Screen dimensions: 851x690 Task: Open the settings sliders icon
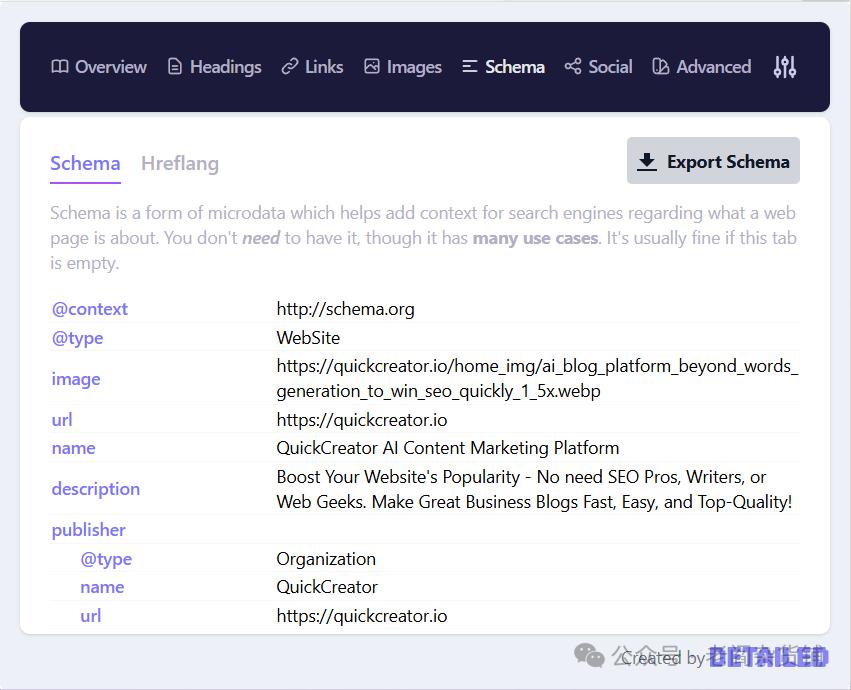785,67
